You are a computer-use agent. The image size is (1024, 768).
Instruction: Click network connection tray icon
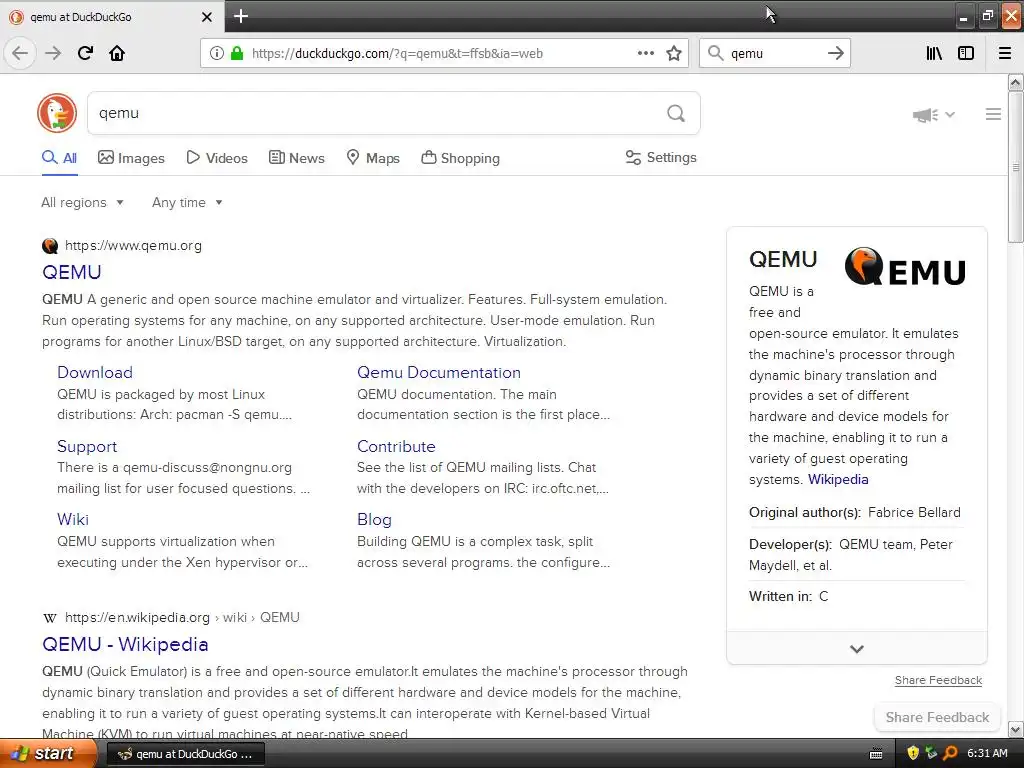(x=931, y=753)
